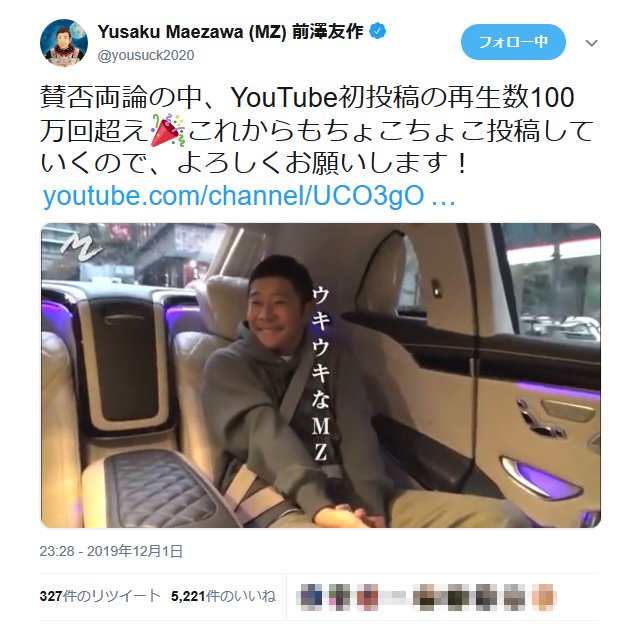The height and width of the screenshot is (630, 640).
Task: Open the youtube.com/channel link
Action: [x=249, y=196]
